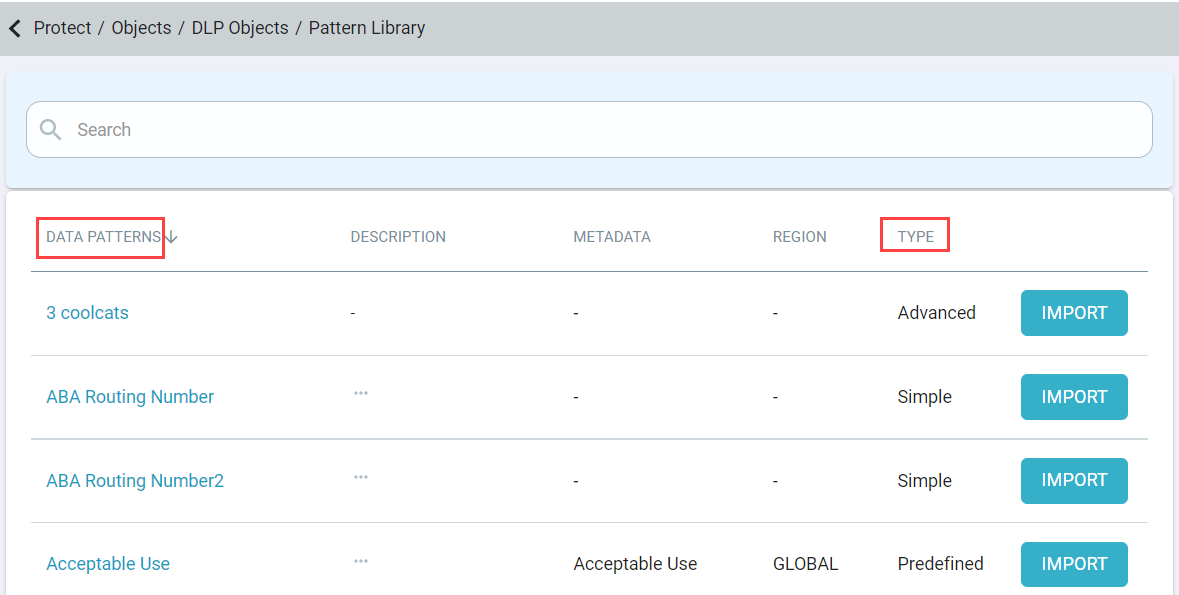The height and width of the screenshot is (595, 1179).
Task: Focus the Search input field
Action: 589,129
